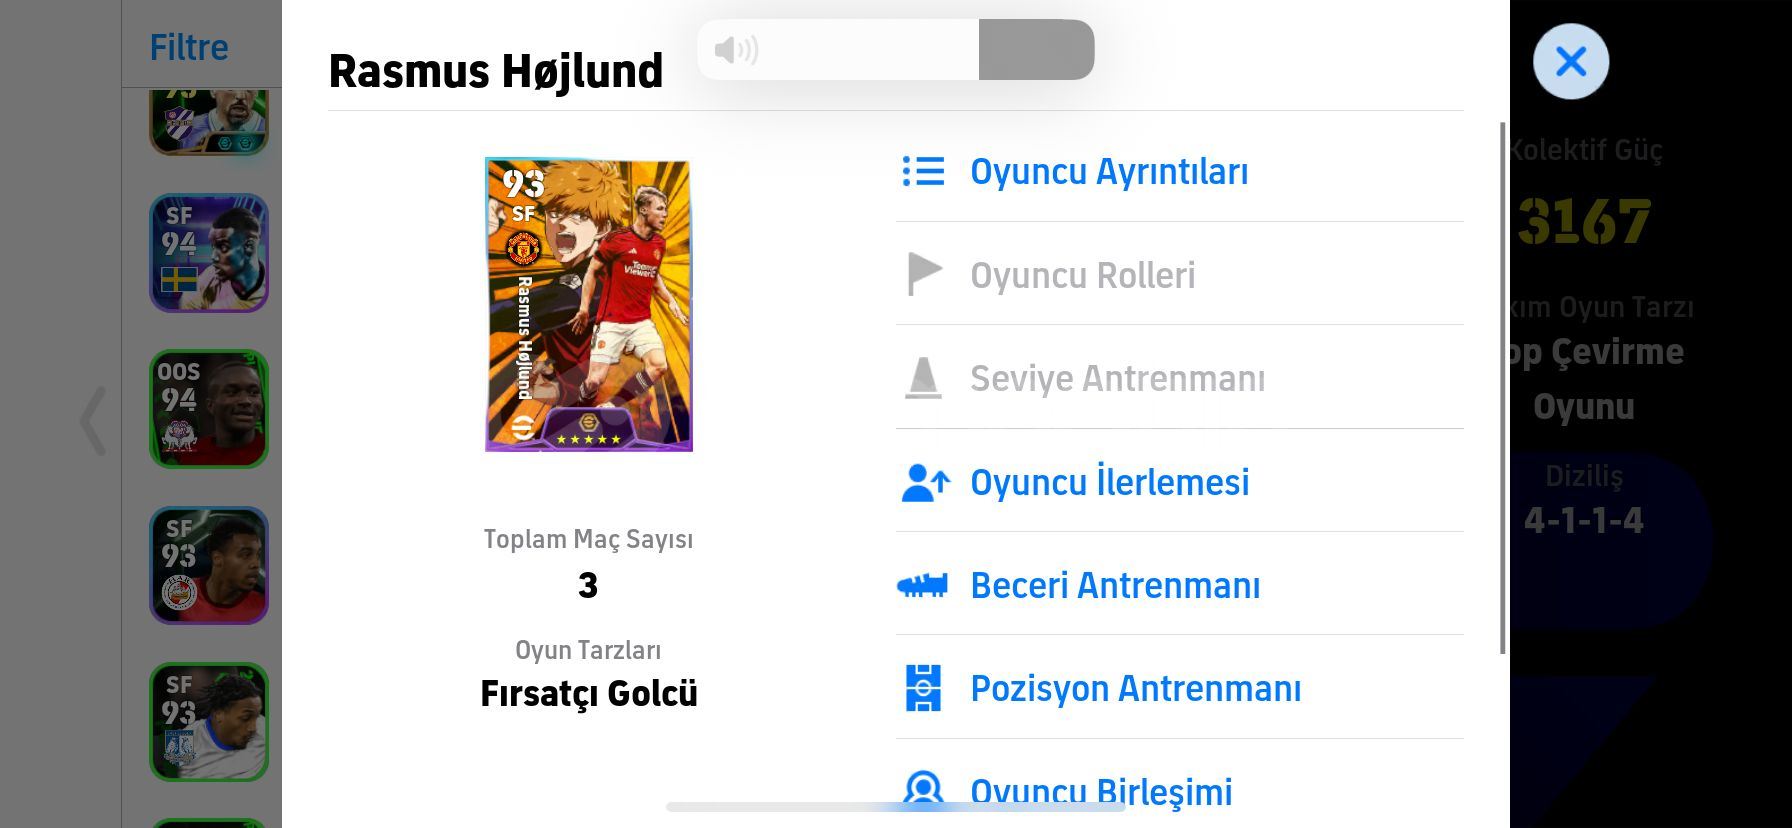Open the Filtre filter option

(x=189, y=47)
